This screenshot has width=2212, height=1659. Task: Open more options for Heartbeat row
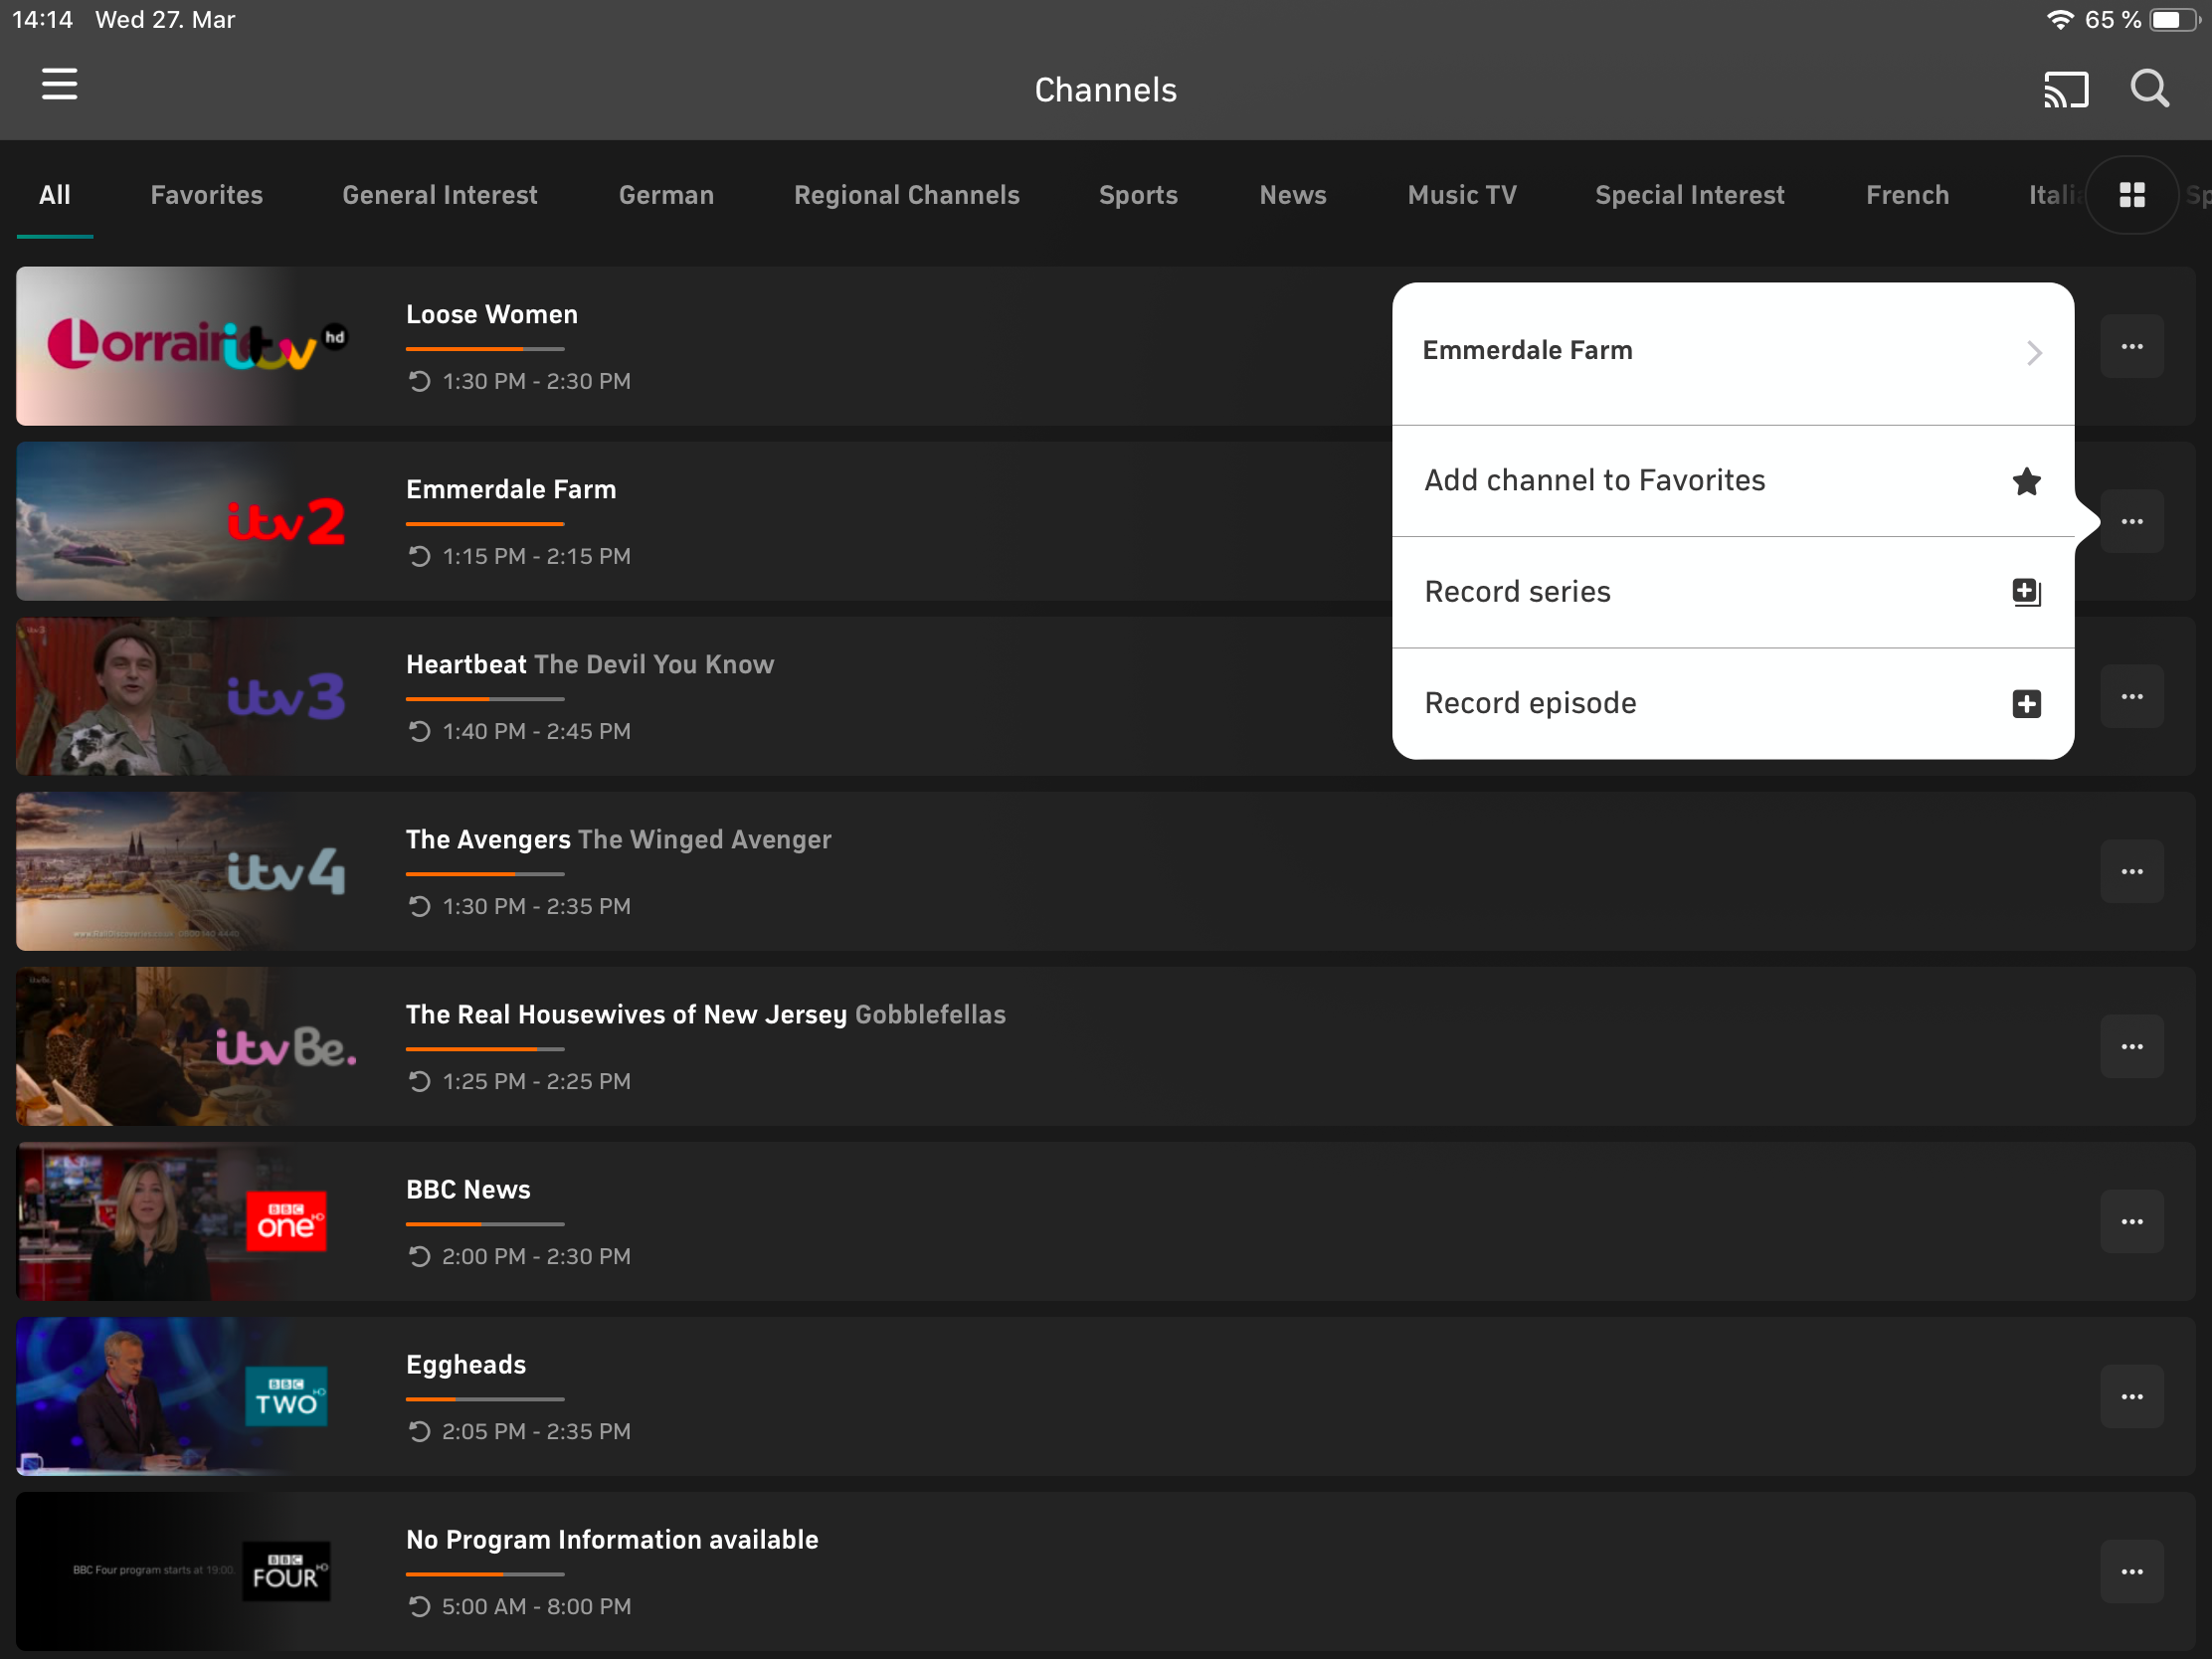2132,697
